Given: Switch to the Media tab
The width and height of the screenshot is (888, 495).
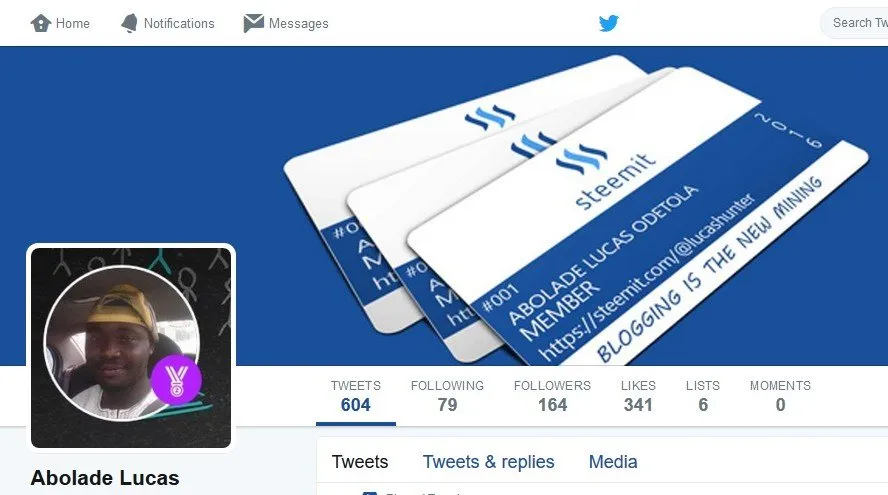Looking at the screenshot, I should point(613,462).
